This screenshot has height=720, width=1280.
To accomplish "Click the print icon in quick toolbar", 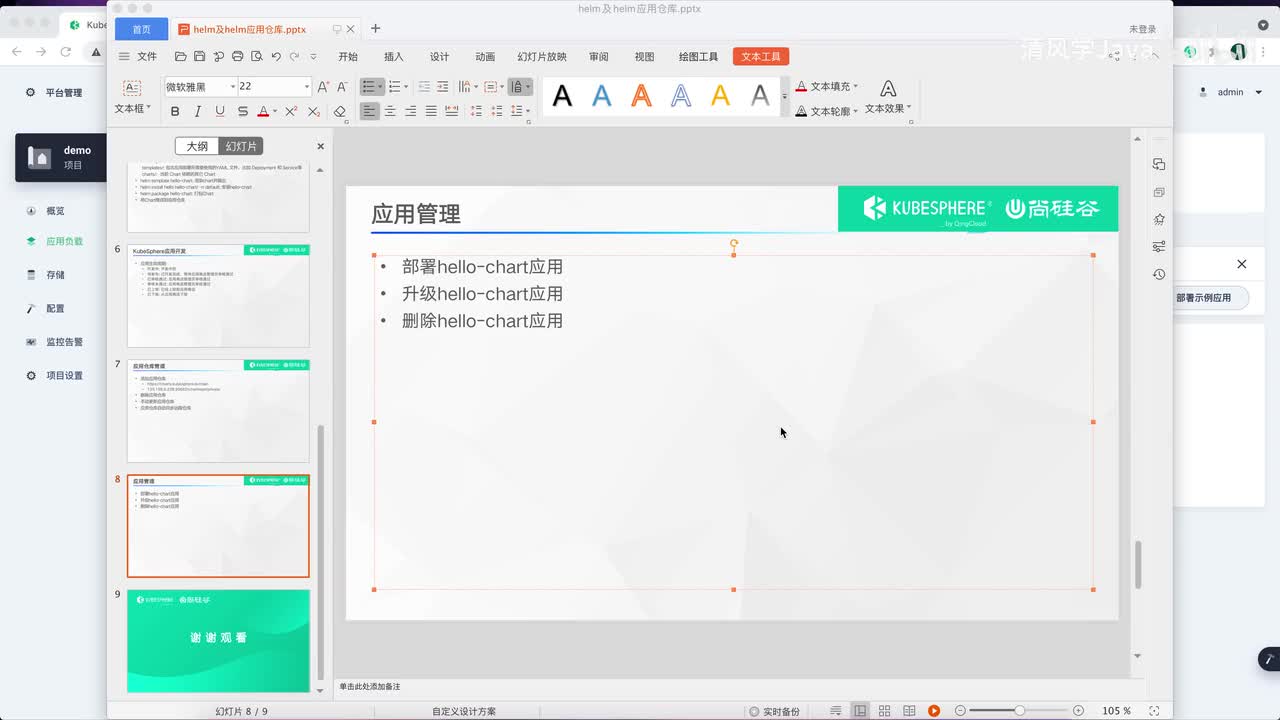I will coord(237,57).
